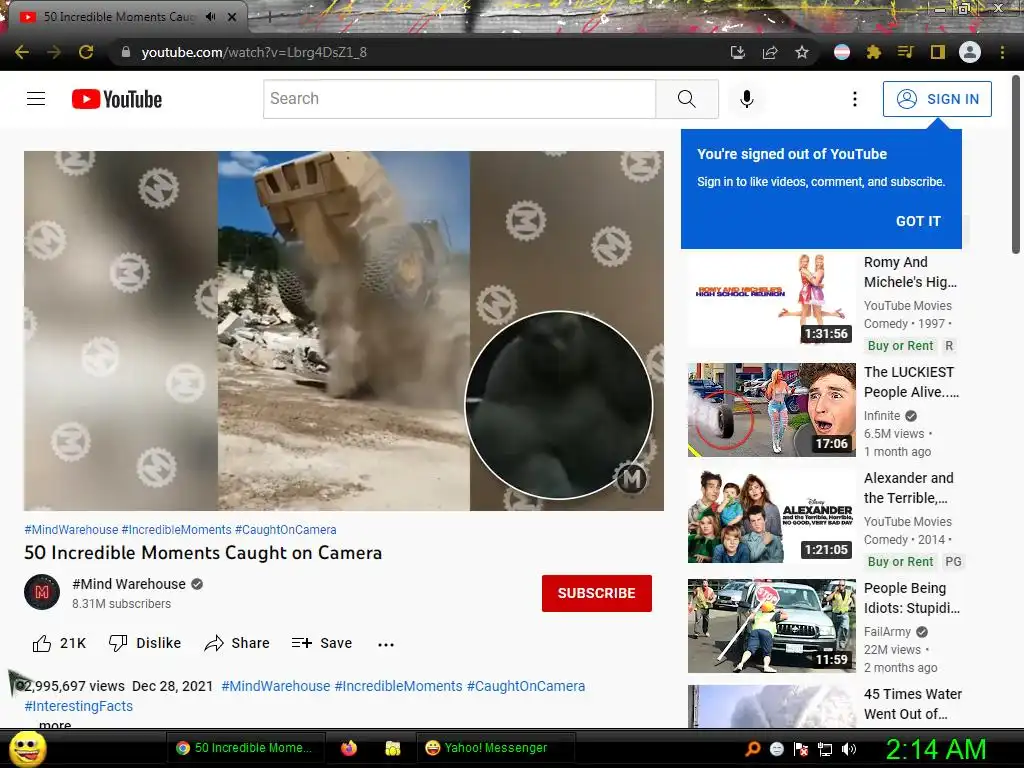Bookmark this page with the star icon
Viewport: 1024px width, 768px height.
tap(802, 52)
